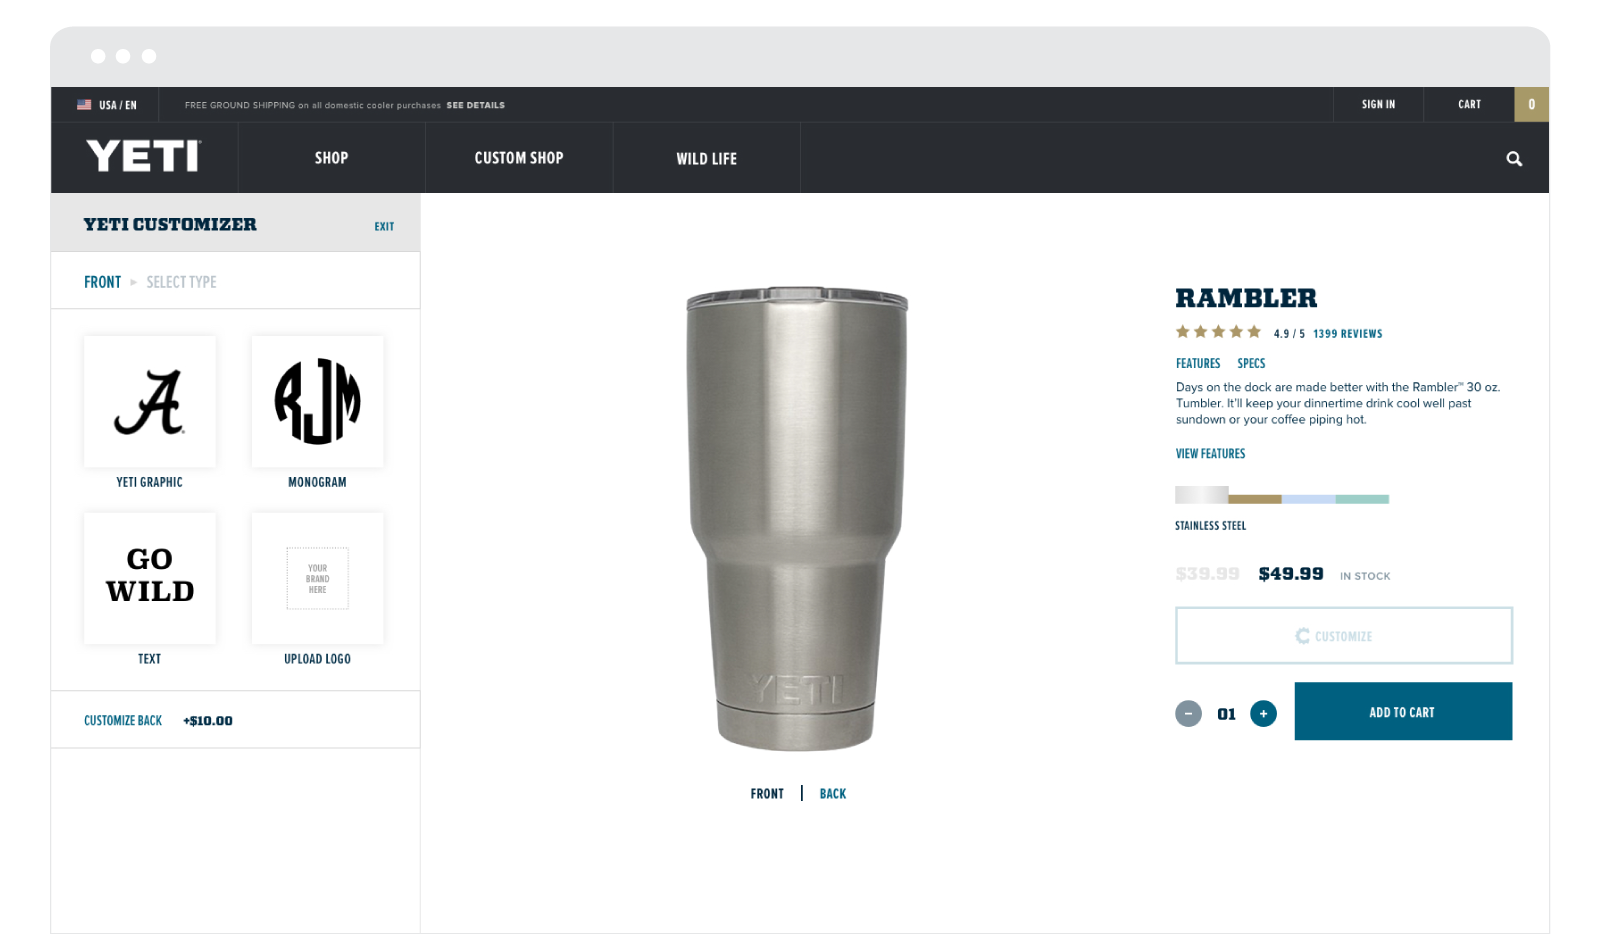1600x934 pixels.
Task: Exit the YETI Customizer
Action: pyautogui.click(x=384, y=227)
